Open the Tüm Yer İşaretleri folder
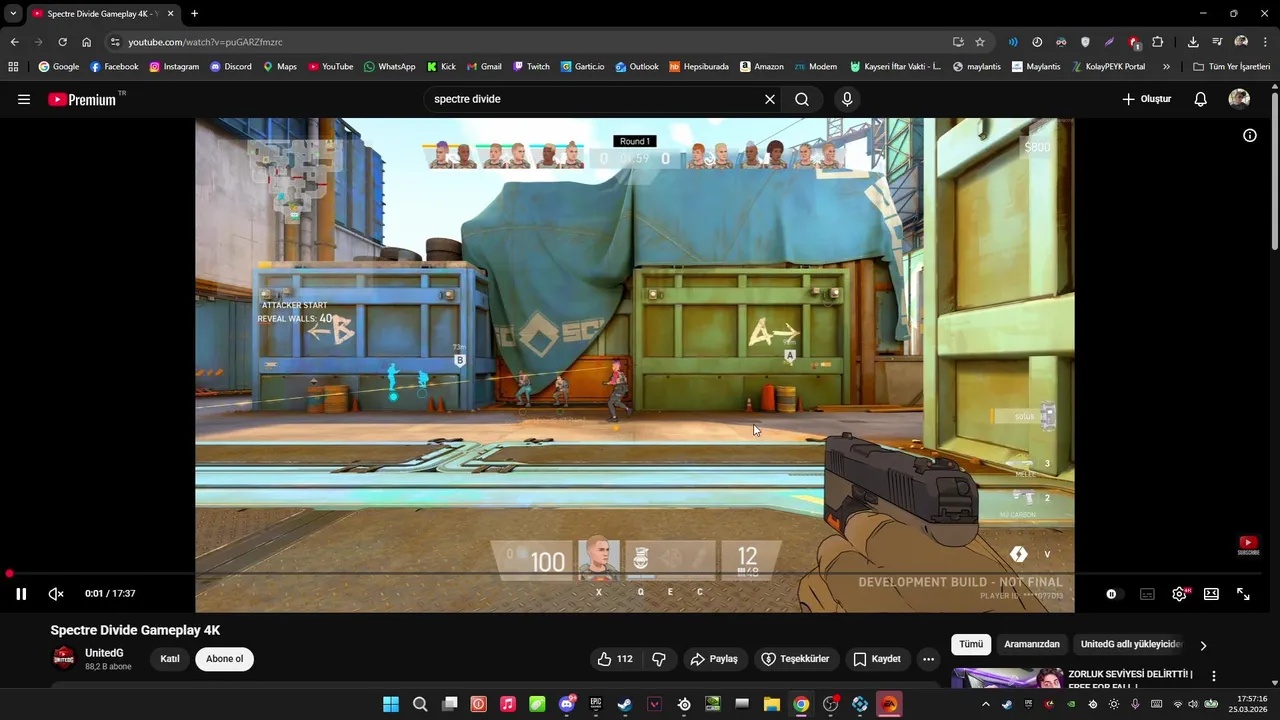This screenshot has height=720, width=1280. pyautogui.click(x=1231, y=67)
